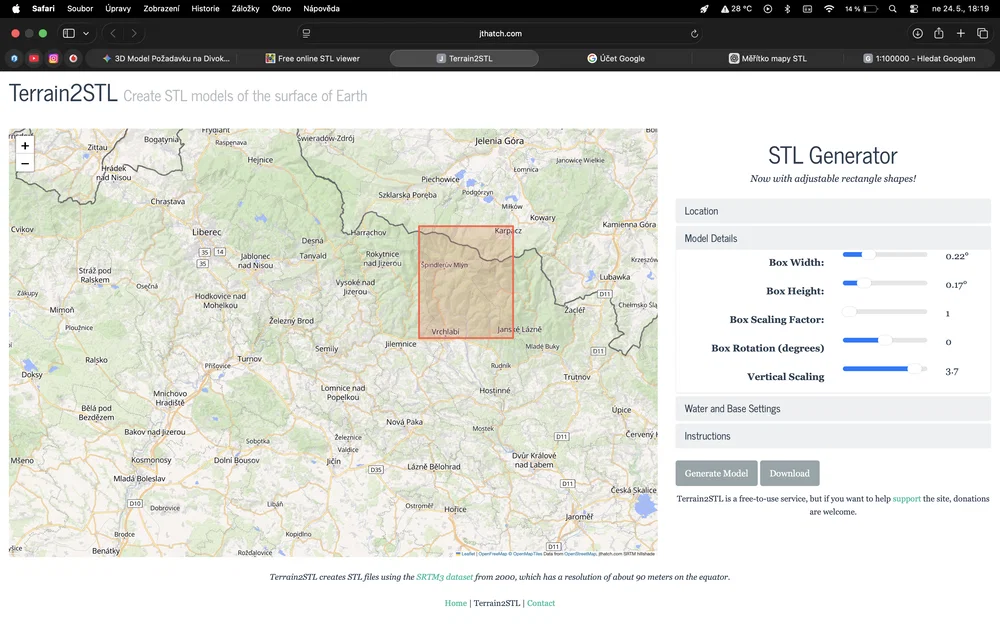Click the red selection box on map
Screen dimensions: 1000x625
[466, 282]
